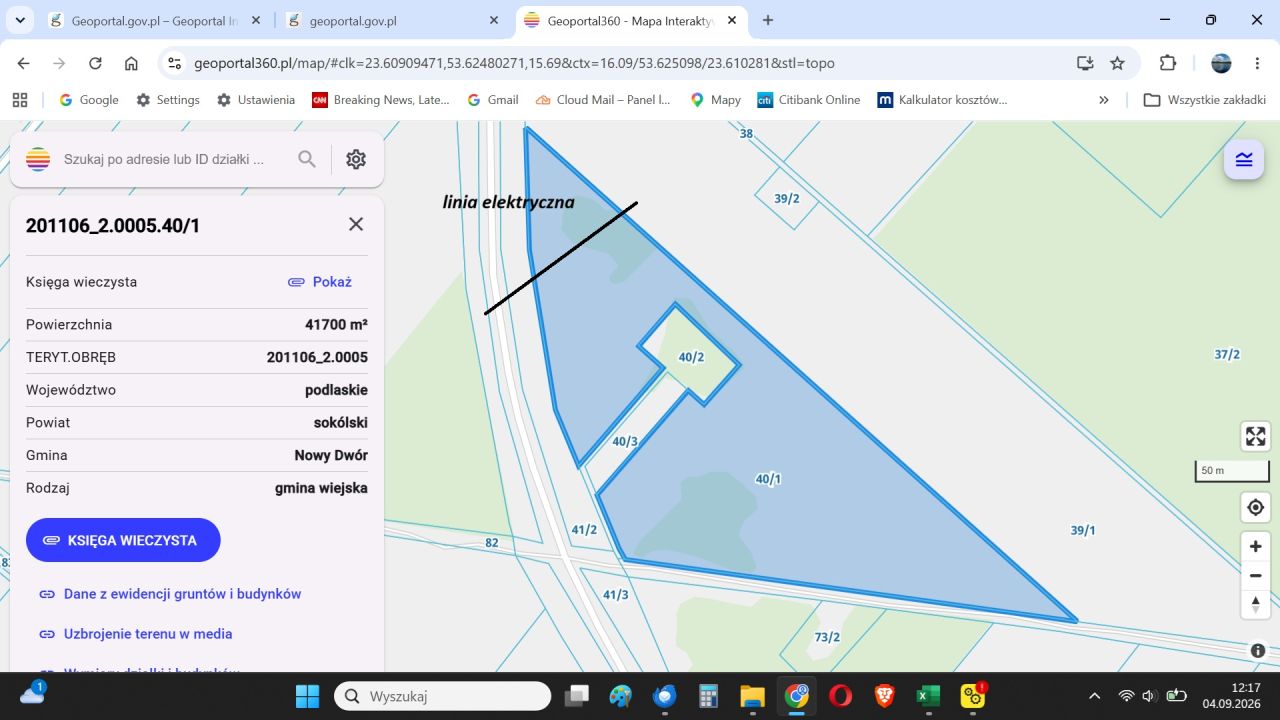Open Cloud Mail – Panel bookmark

pyautogui.click(x=603, y=100)
